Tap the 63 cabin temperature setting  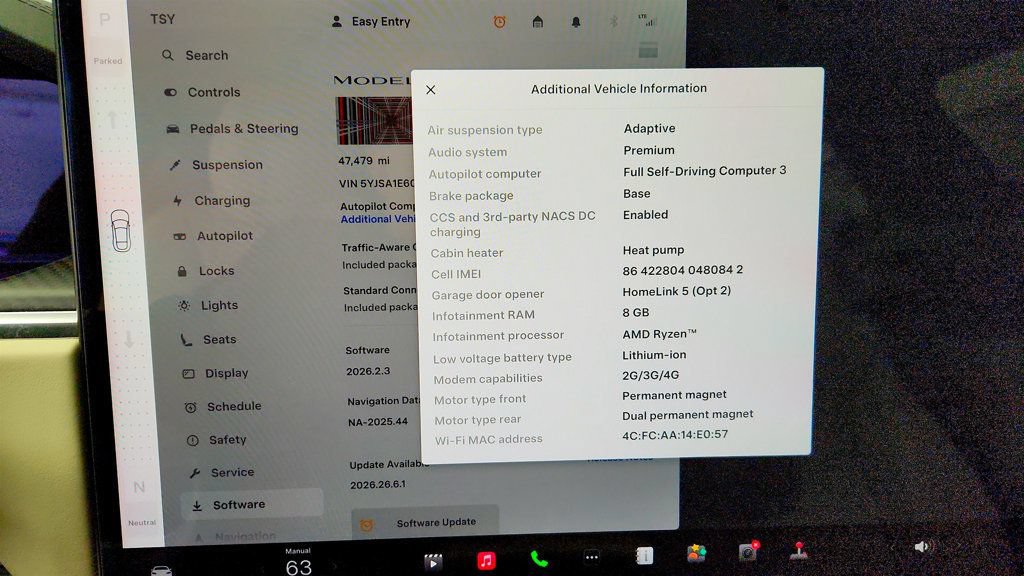click(298, 567)
